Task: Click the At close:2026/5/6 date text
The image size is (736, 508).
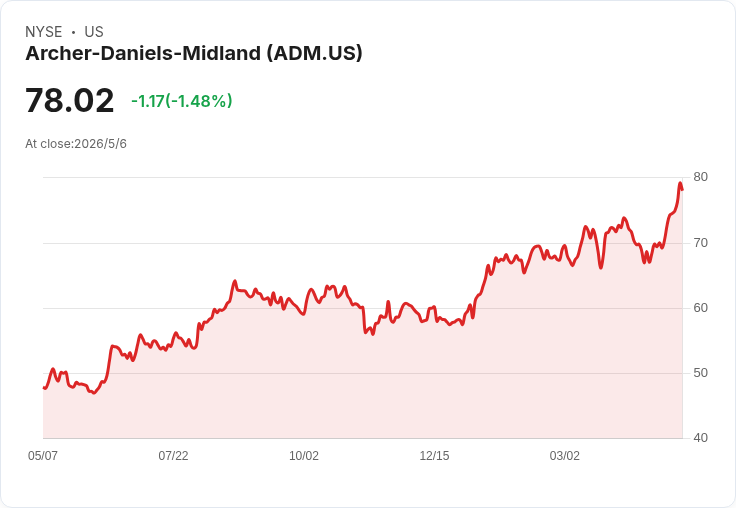Action: [76, 144]
